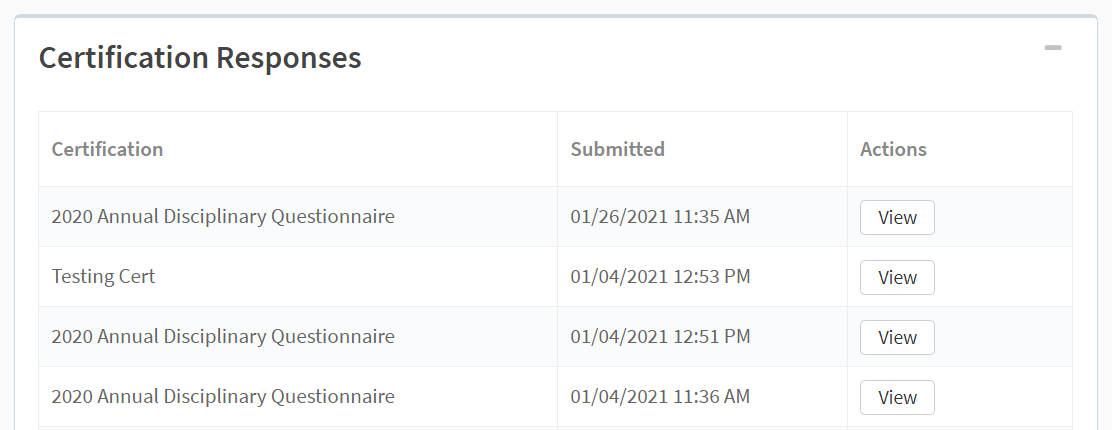Screen dimensions: 1112x430
Task: Click empty space right of Testing Cert's View button
Action: pyautogui.click(x=1003, y=277)
